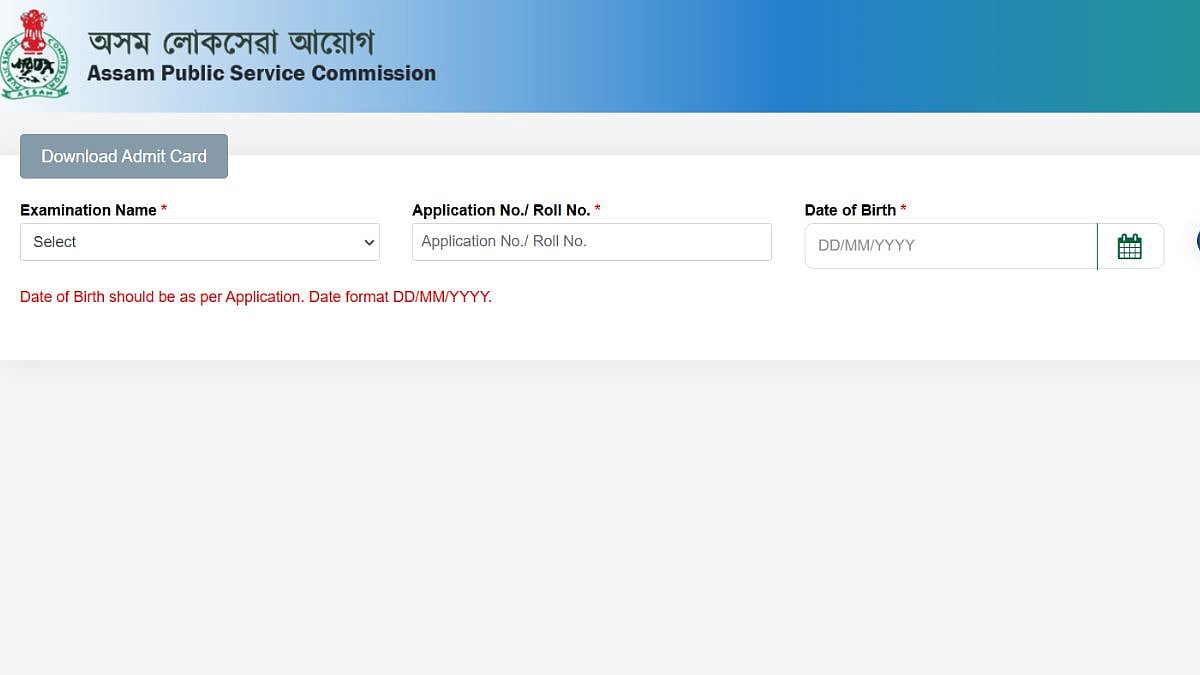Click the Assam government emblem logo
The height and width of the screenshot is (675, 1200).
pos(35,55)
